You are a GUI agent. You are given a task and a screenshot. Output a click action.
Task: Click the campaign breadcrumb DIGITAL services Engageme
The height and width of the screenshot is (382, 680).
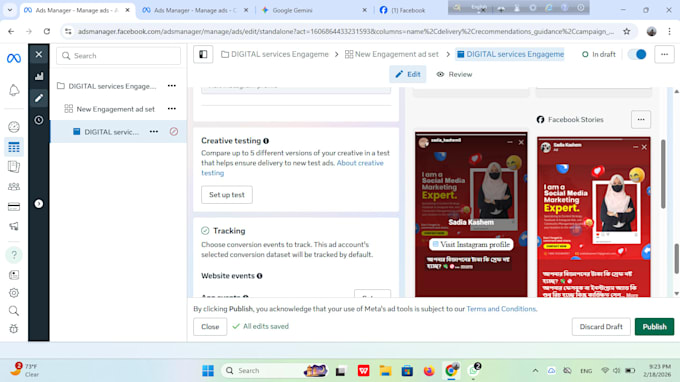pyautogui.click(x=275, y=54)
